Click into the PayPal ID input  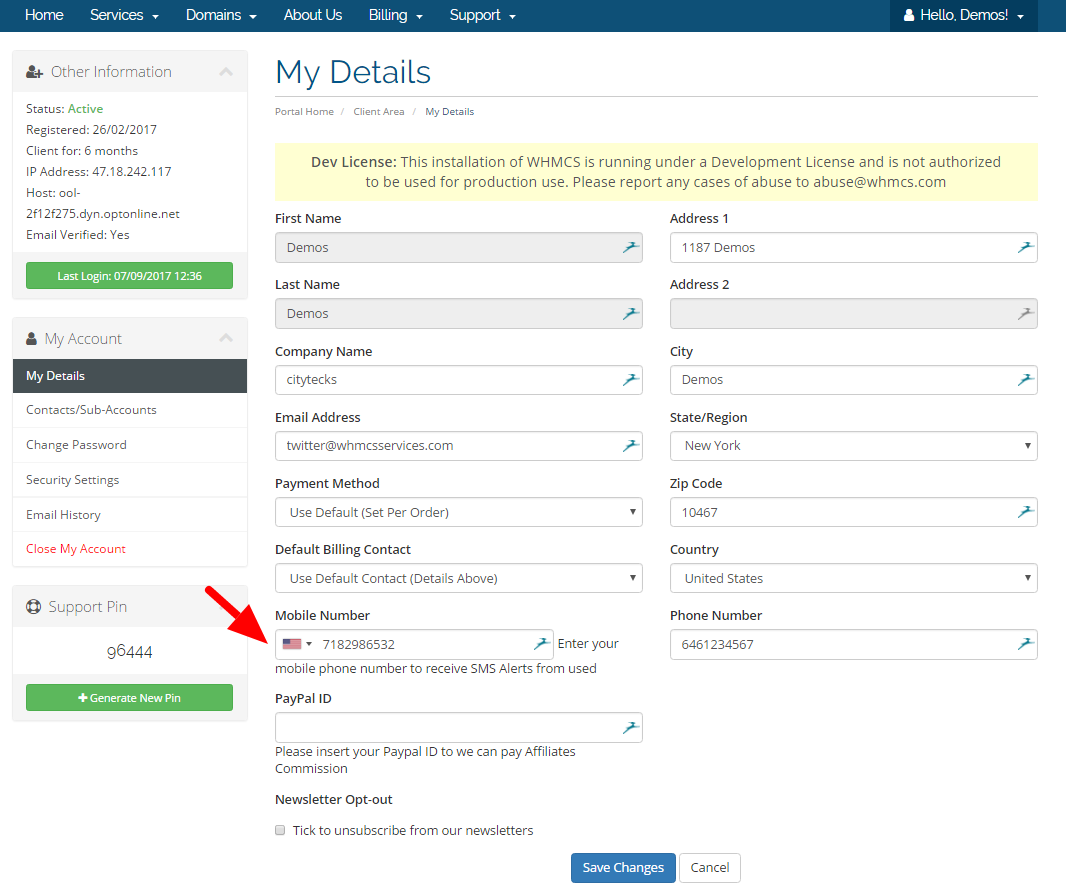(459, 727)
